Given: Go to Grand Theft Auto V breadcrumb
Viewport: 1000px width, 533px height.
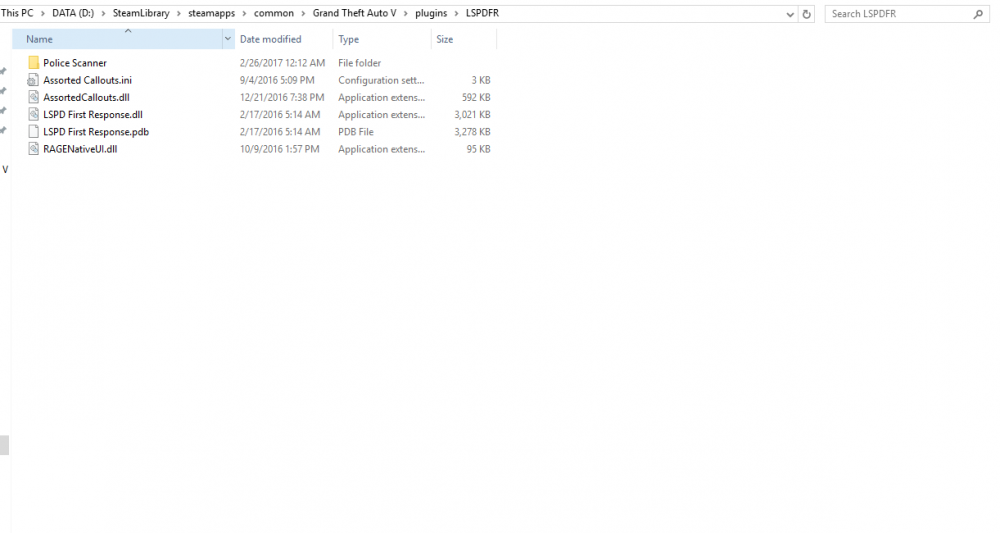Looking at the screenshot, I should coord(355,13).
